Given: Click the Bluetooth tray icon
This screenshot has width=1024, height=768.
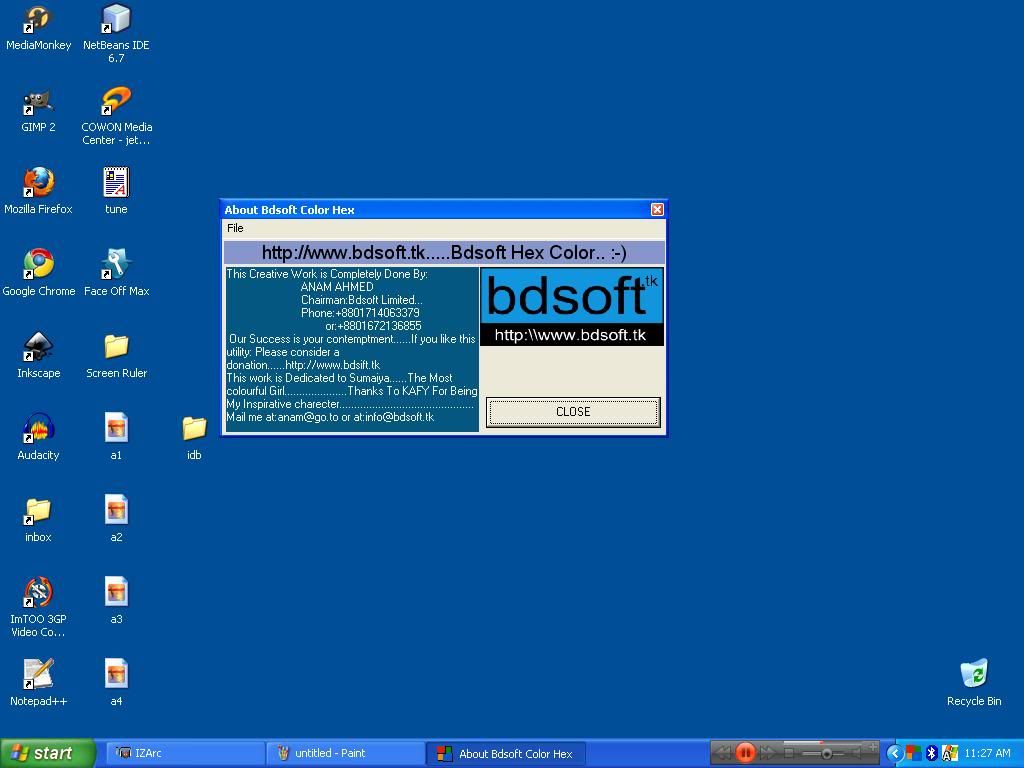Looking at the screenshot, I should pyautogui.click(x=931, y=753).
